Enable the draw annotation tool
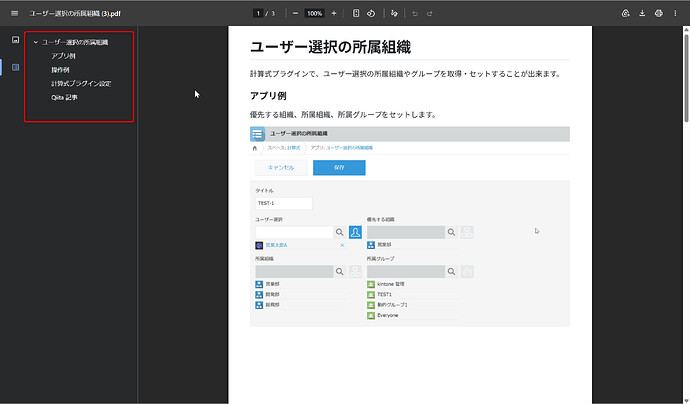The height and width of the screenshot is (404, 690). click(x=395, y=14)
